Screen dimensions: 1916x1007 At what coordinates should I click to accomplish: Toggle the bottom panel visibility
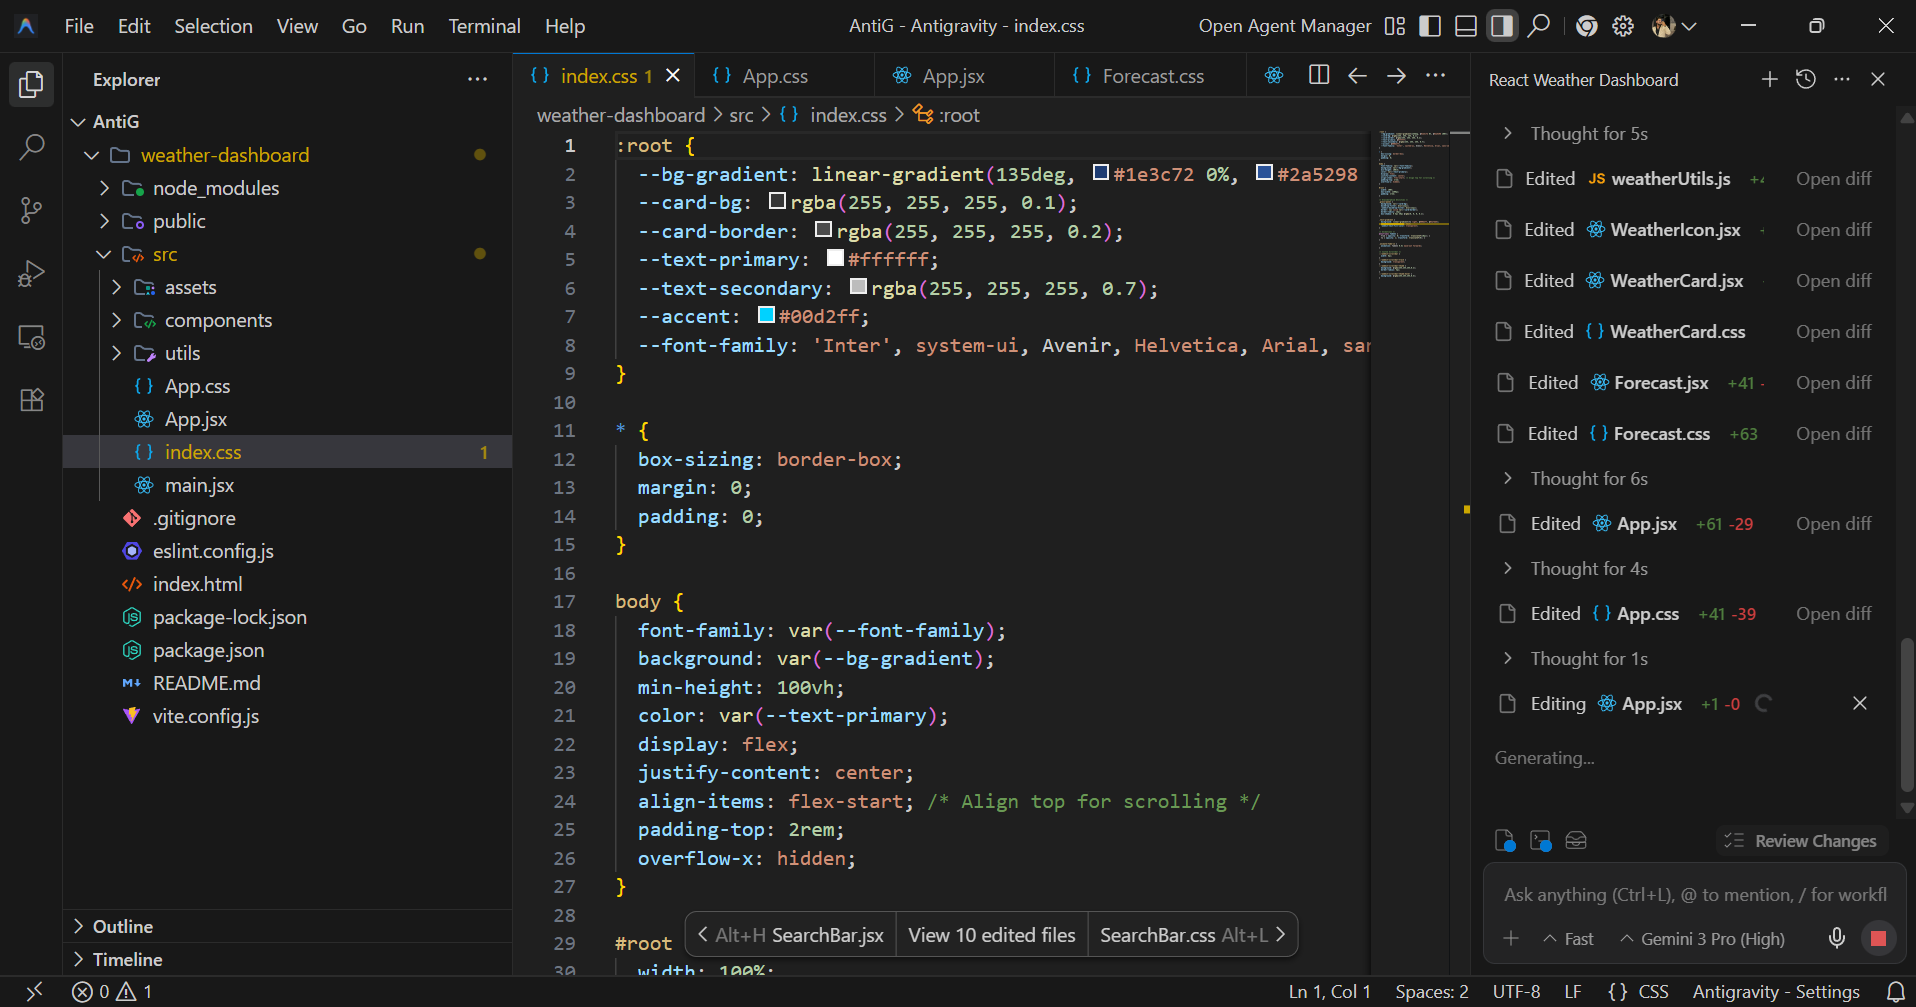click(1465, 26)
